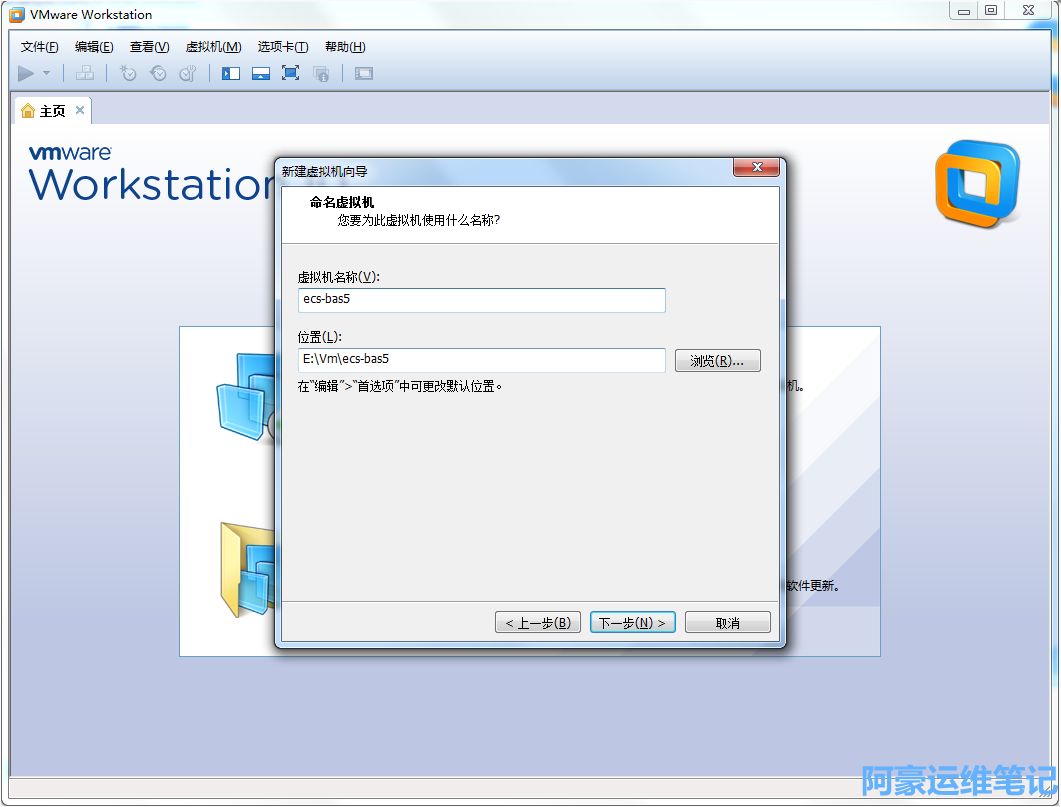Click the revert to snapshot icon
1061x807 pixels.
(158, 73)
